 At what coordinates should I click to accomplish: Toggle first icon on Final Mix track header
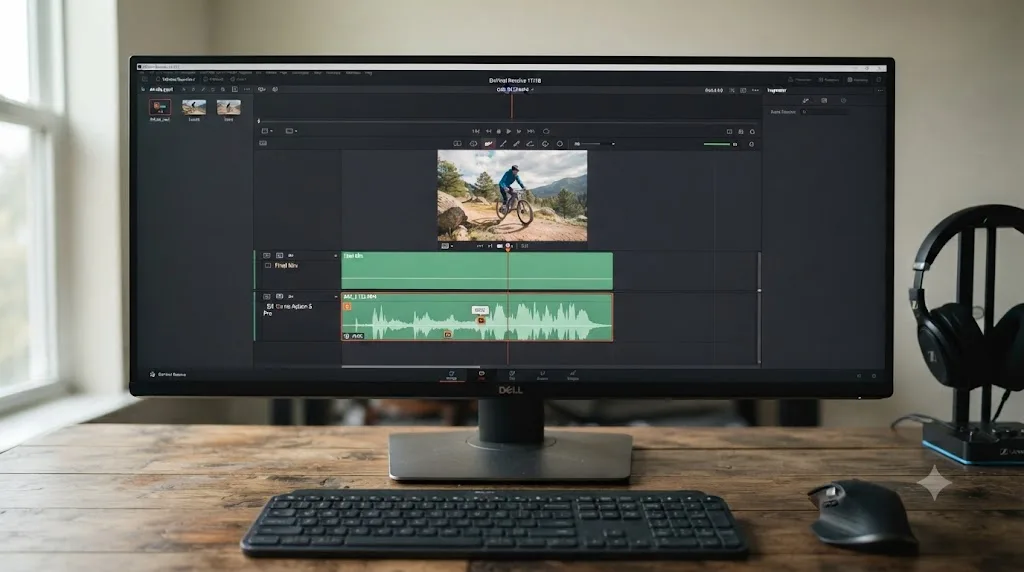click(266, 255)
